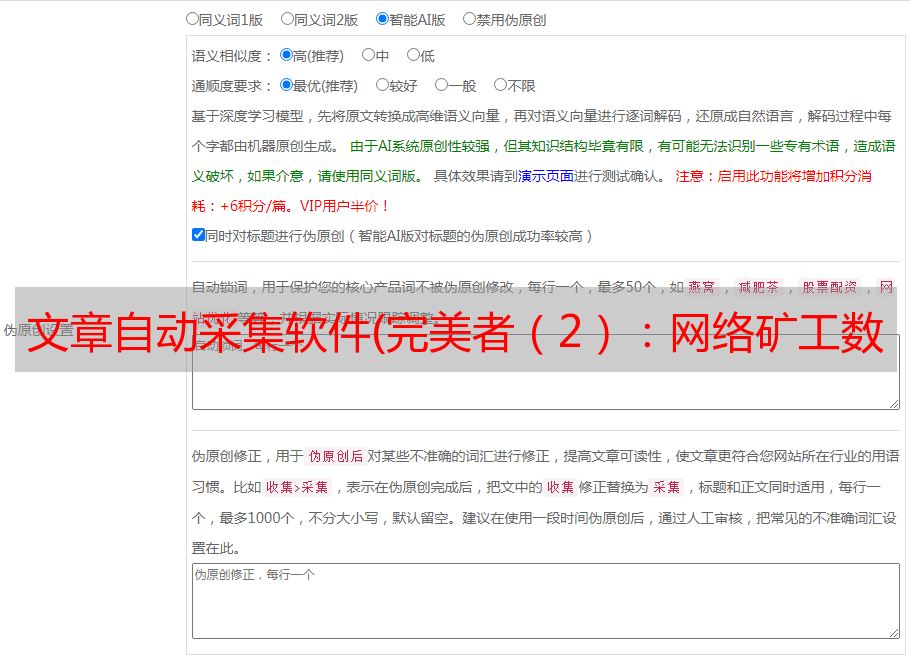The width and height of the screenshot is (911, 658).
Task: Click the 收集>采集 example tag
Action: tap(297, 487)
